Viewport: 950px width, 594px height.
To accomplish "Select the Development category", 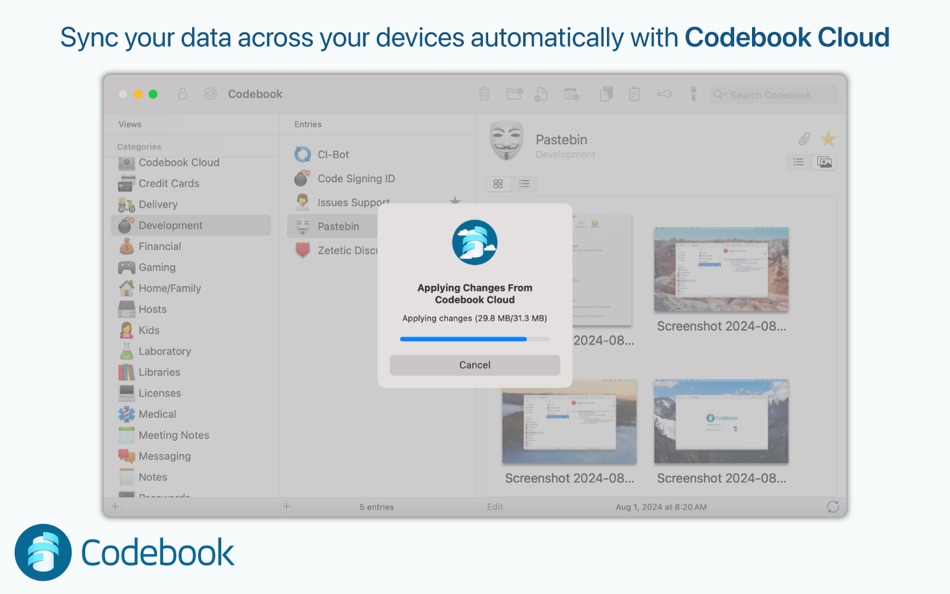I will click(x=191, y=225).
